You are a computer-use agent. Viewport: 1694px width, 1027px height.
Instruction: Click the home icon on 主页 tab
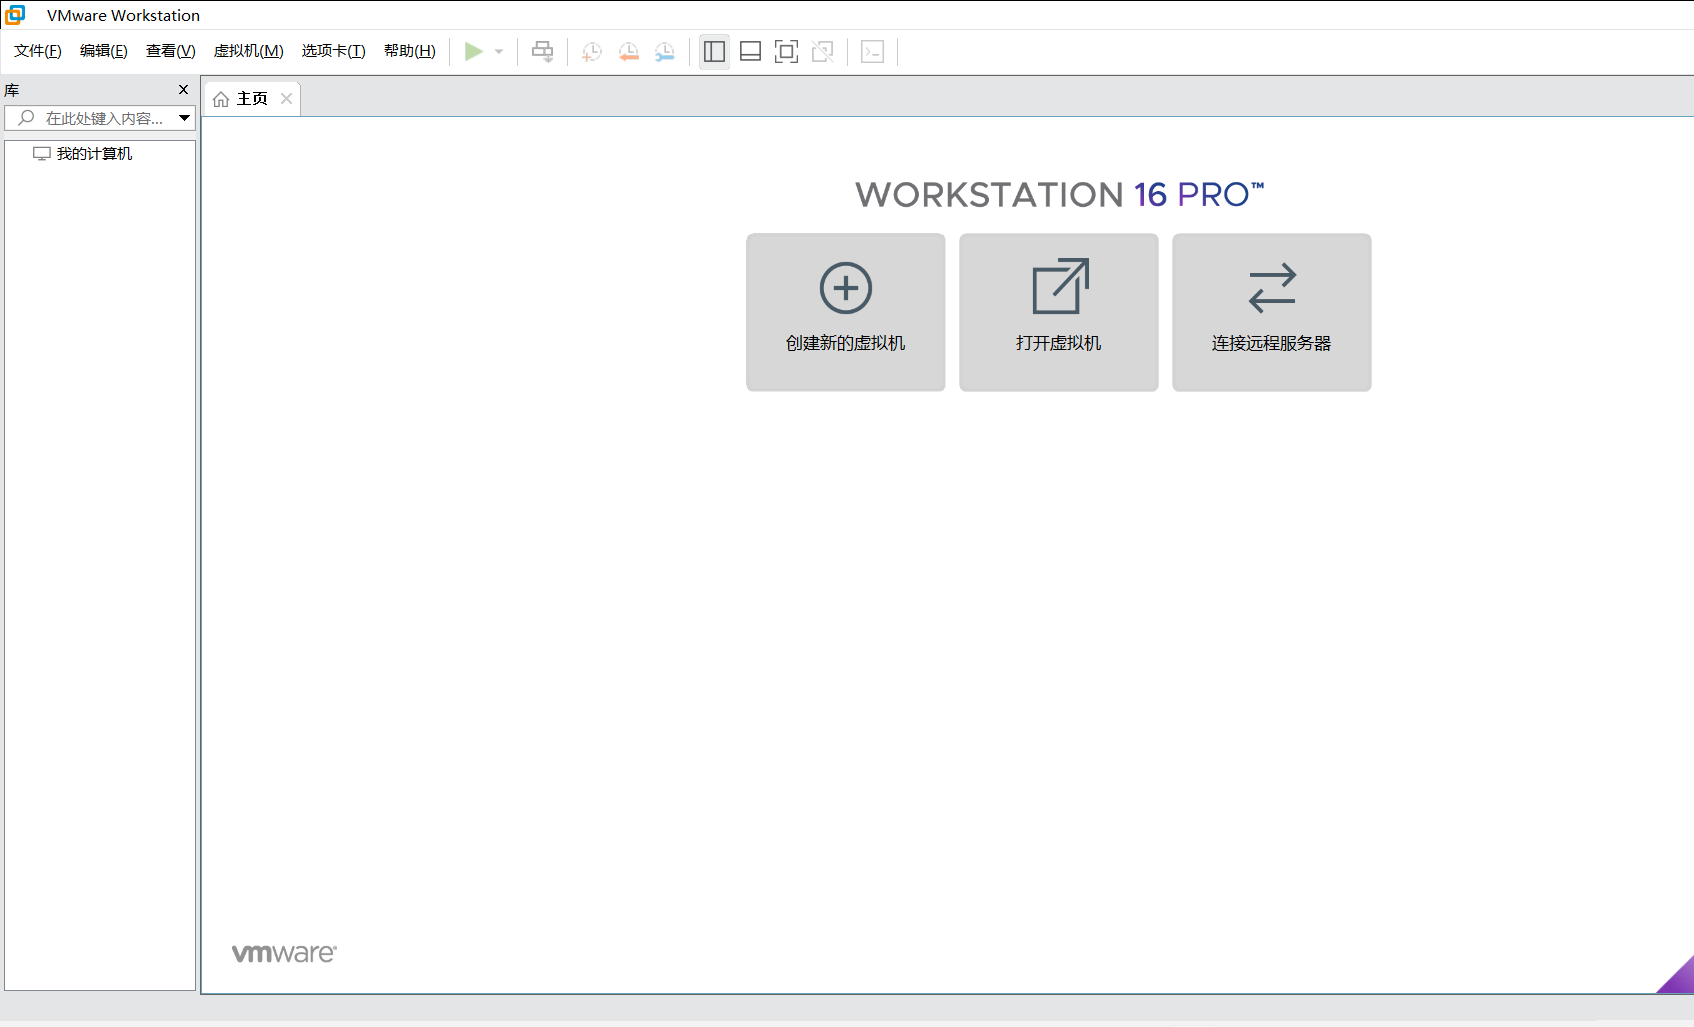[x=221, y=99]
